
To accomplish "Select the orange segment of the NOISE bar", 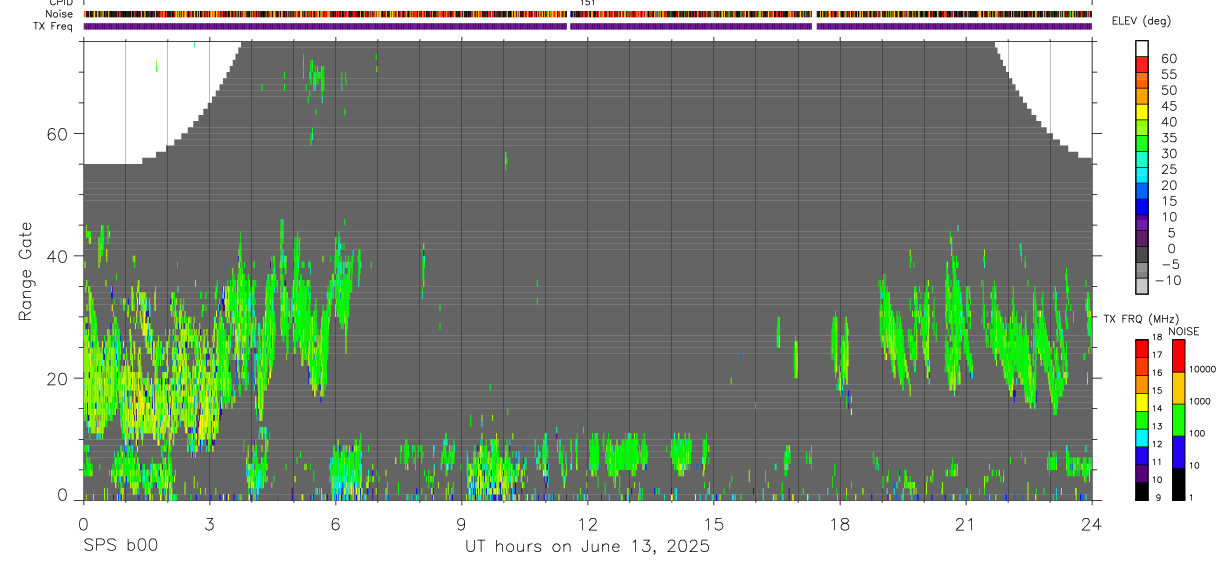I will point(1177,388).
